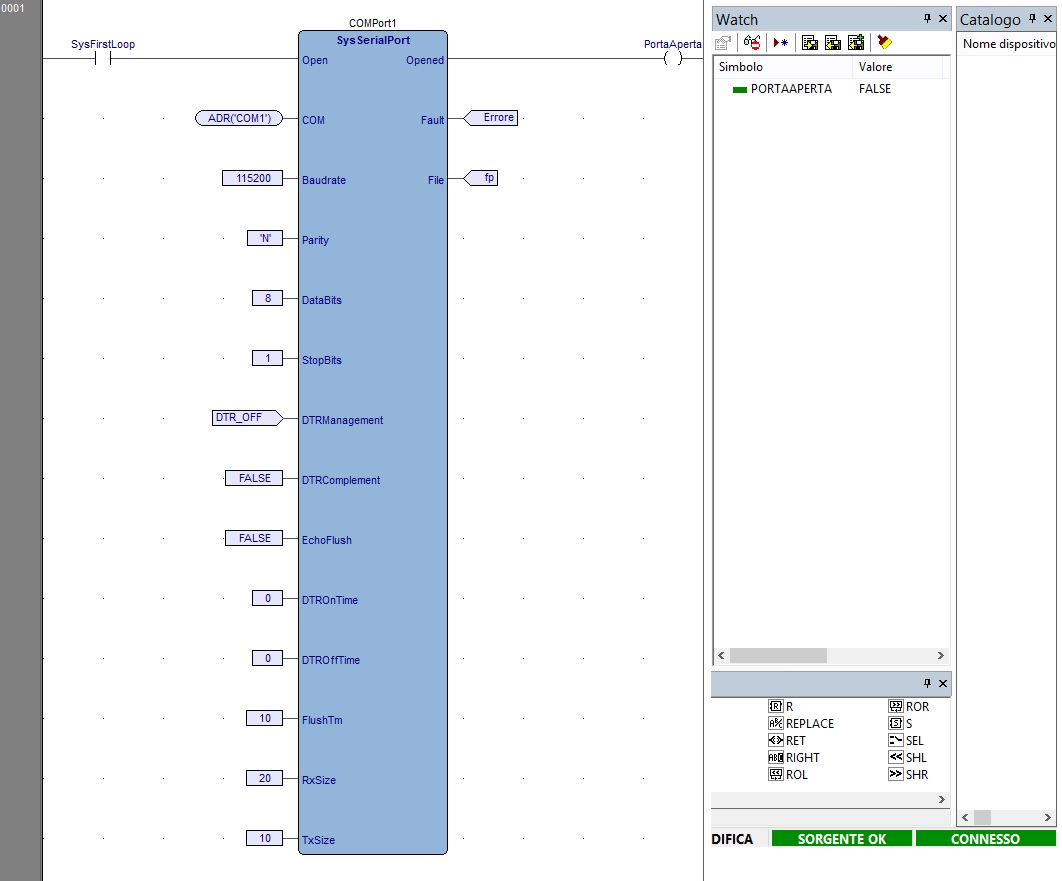The height and width of the screenshot is (881, 1062).
Task: Pin the operator list panel below Watch
Action: click(x=927, y=683)
